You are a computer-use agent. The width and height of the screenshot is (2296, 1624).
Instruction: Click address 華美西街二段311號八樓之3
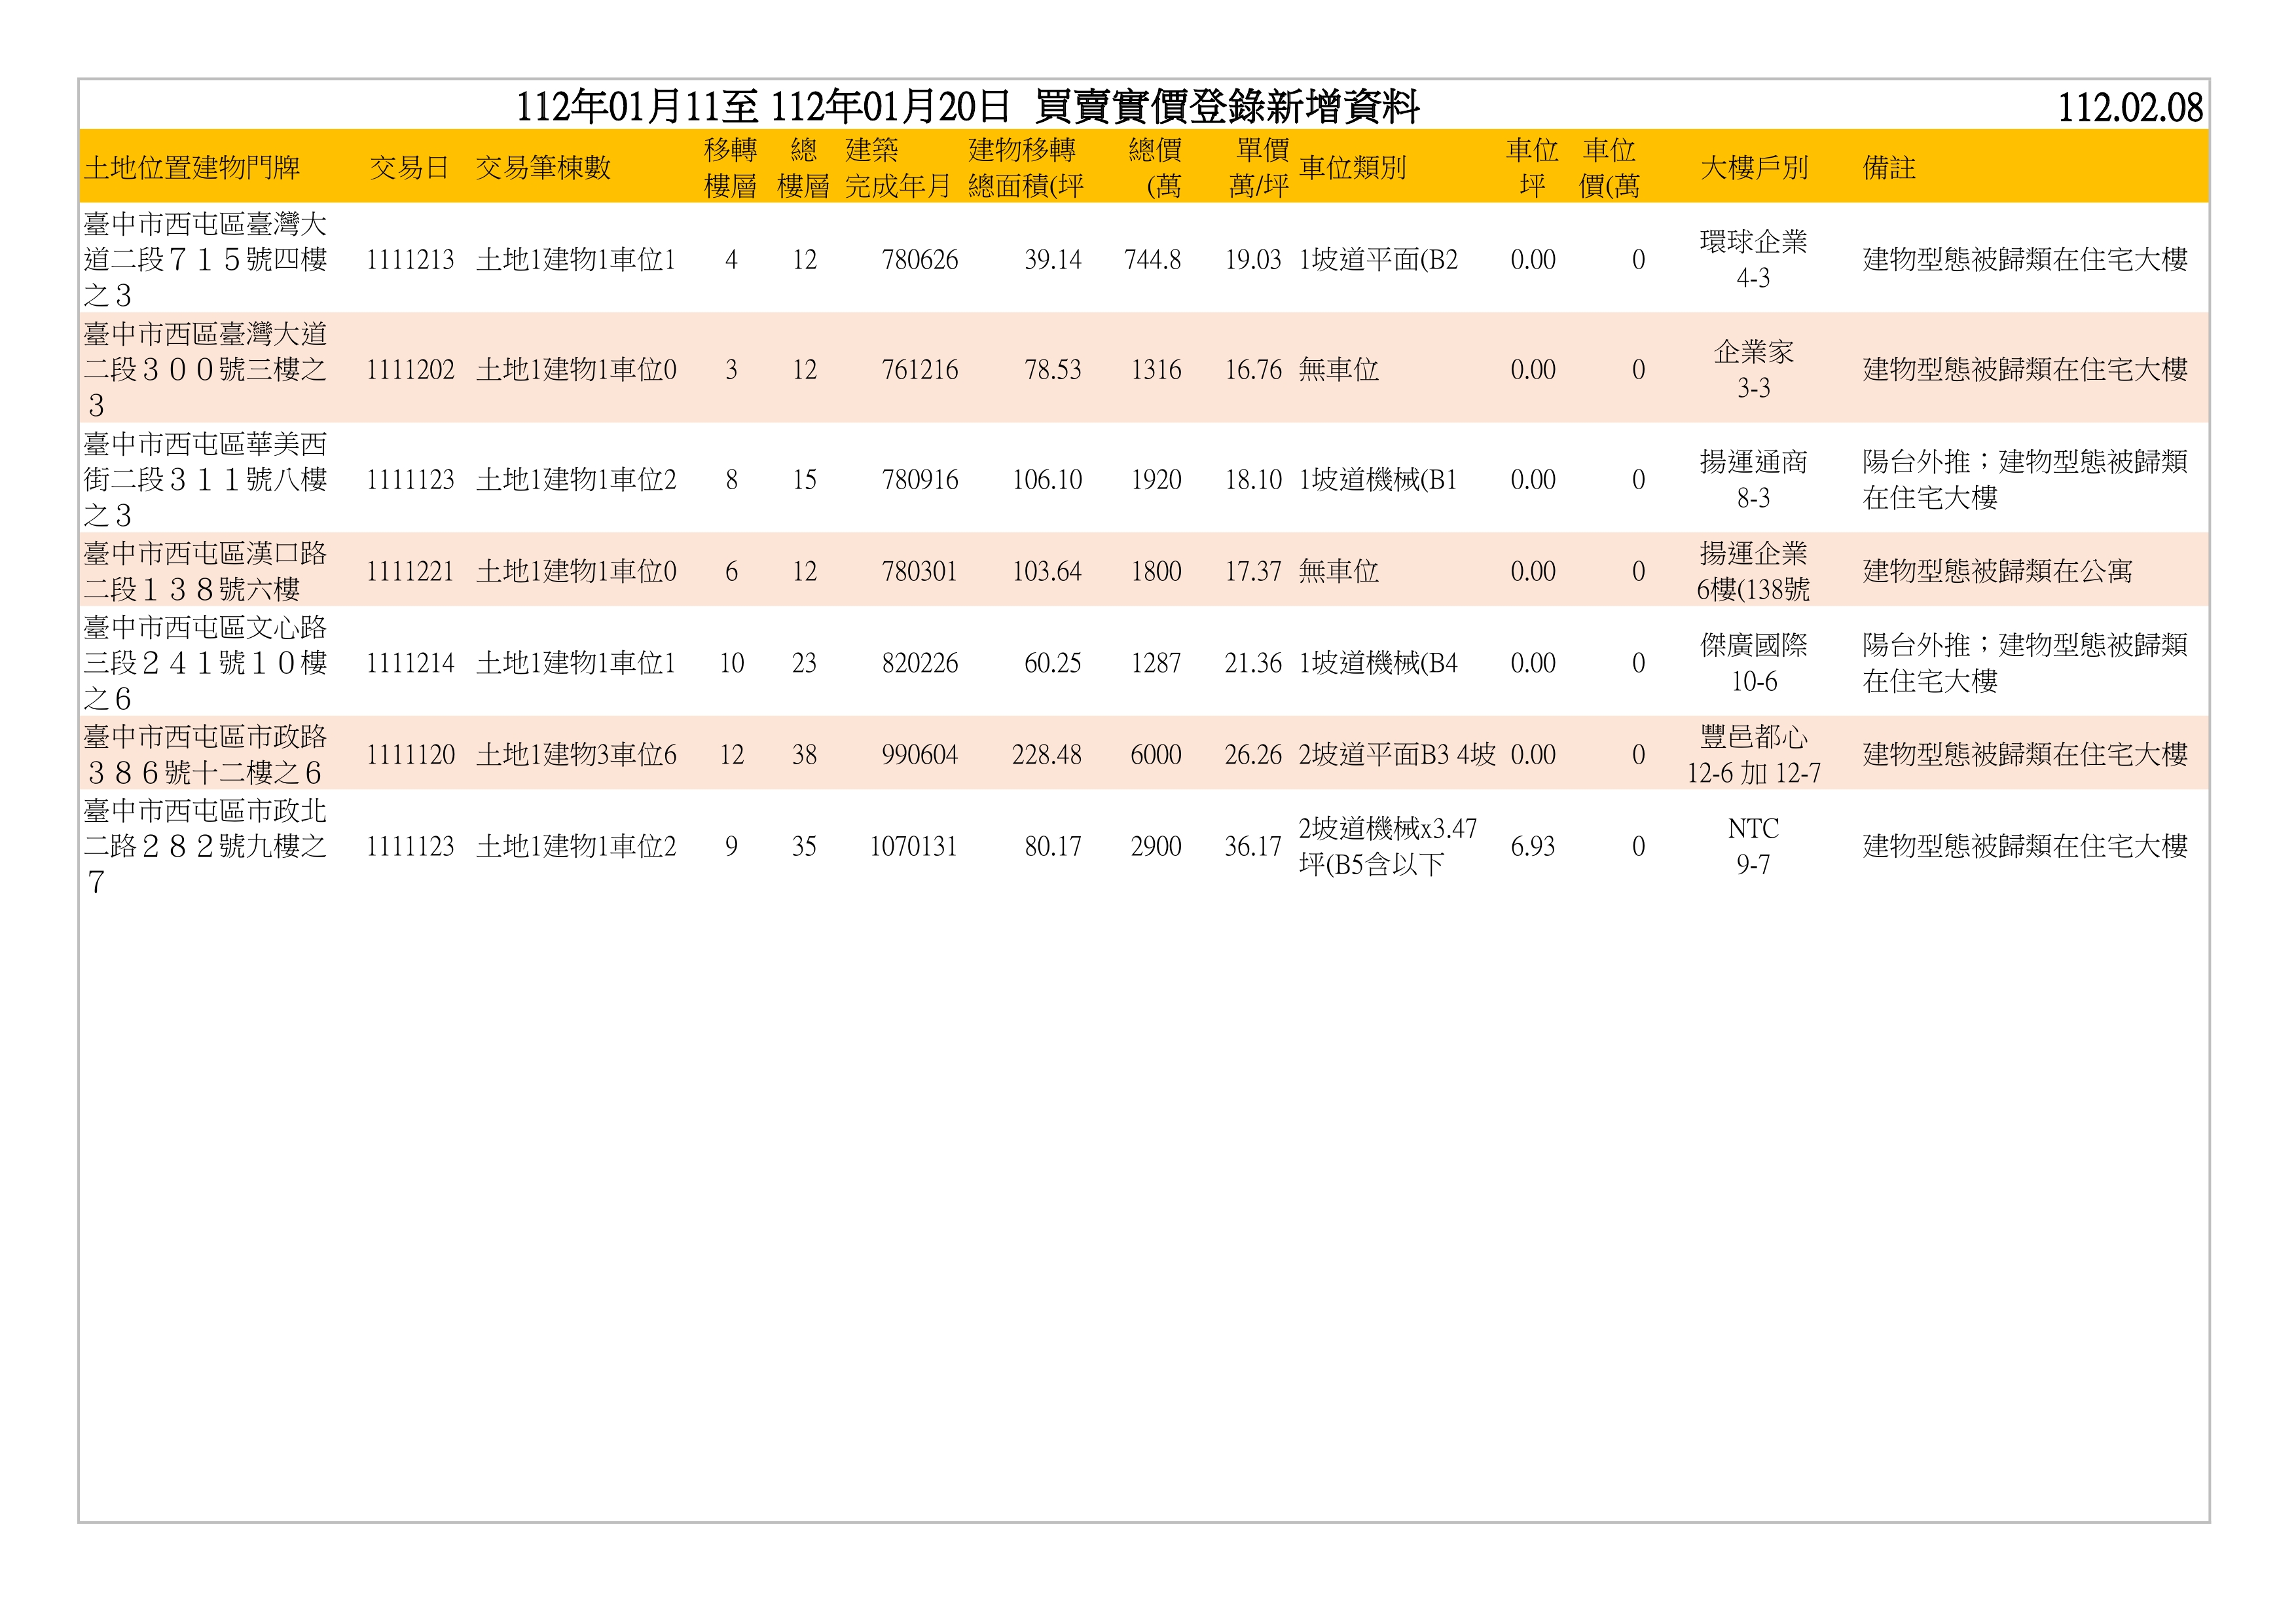point(205,479)
